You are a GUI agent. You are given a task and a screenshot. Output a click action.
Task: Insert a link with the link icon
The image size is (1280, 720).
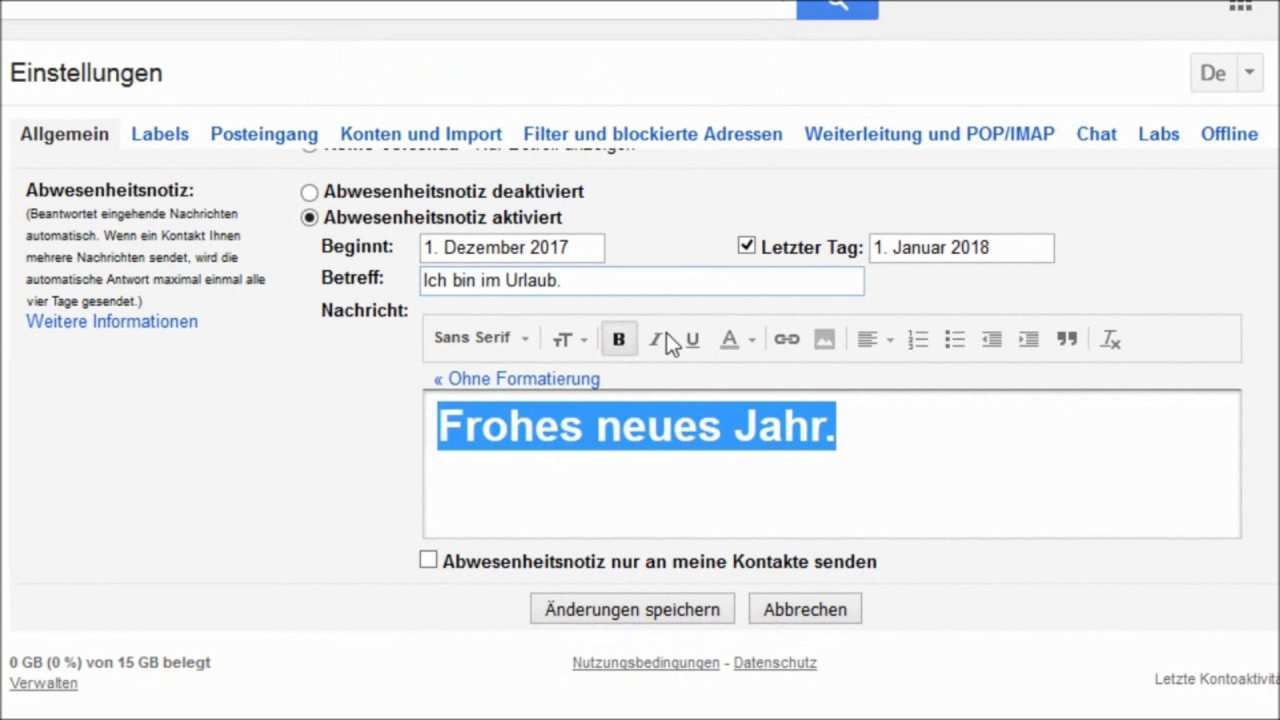click(787, 340)
